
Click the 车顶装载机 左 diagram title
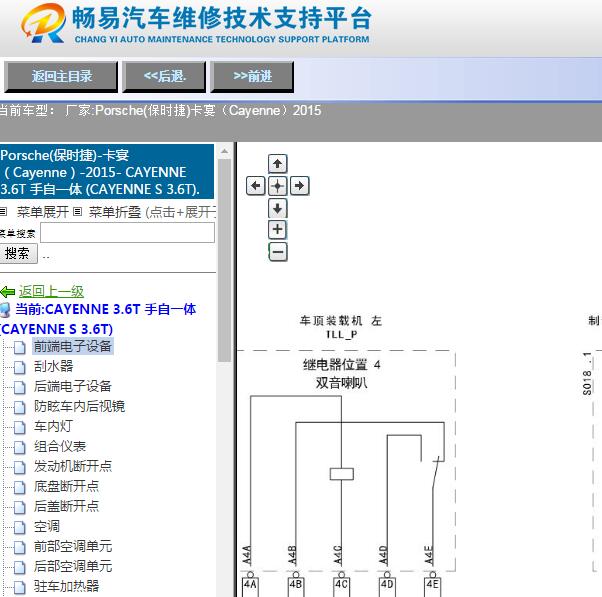pos(341,321)
